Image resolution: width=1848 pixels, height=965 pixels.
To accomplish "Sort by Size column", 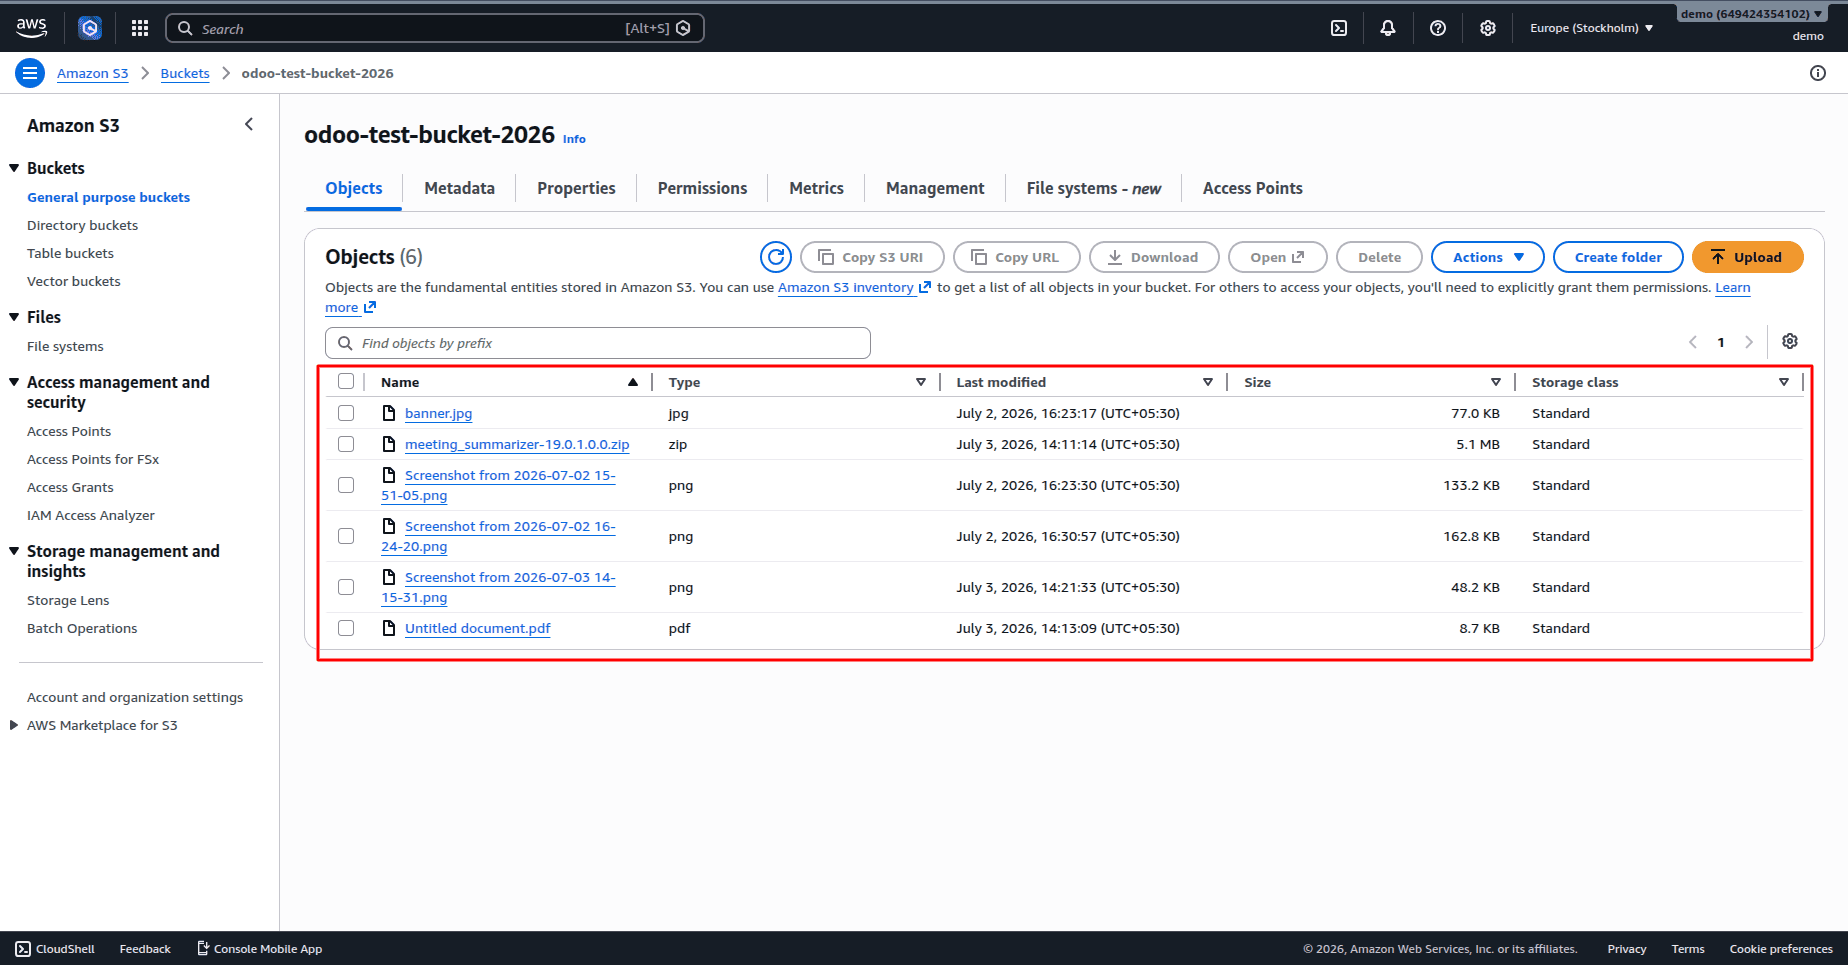I will click(x=1496, y=382).
